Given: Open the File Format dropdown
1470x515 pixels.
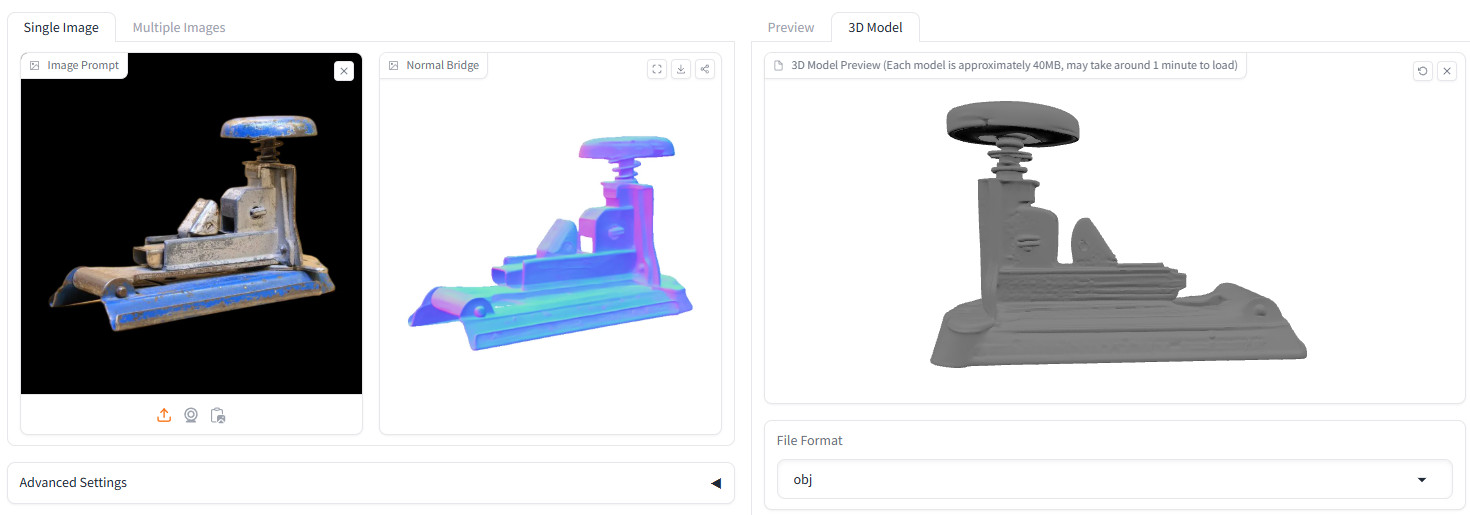Looking at the screenshot, I should point(1113,479).
